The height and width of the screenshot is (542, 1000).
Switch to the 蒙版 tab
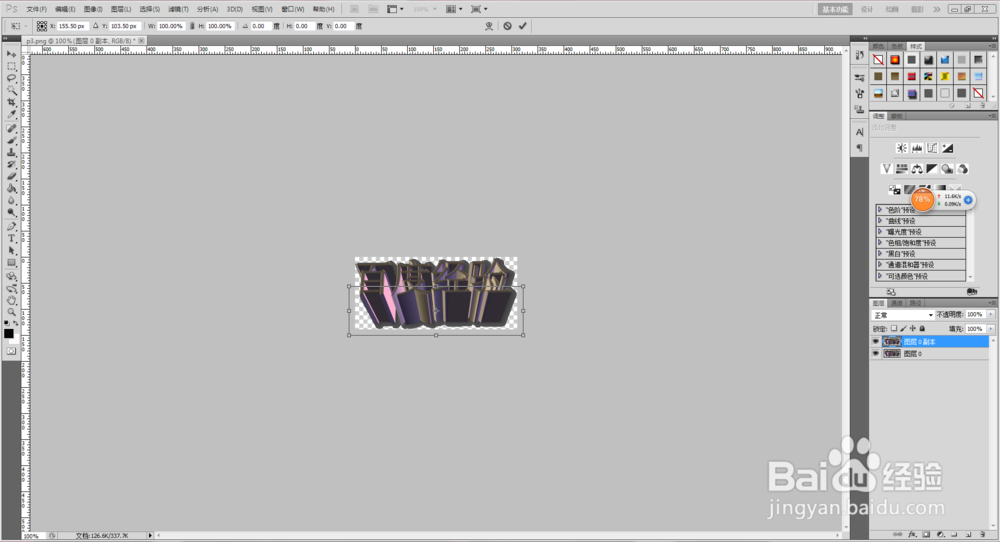click(897, 116)
